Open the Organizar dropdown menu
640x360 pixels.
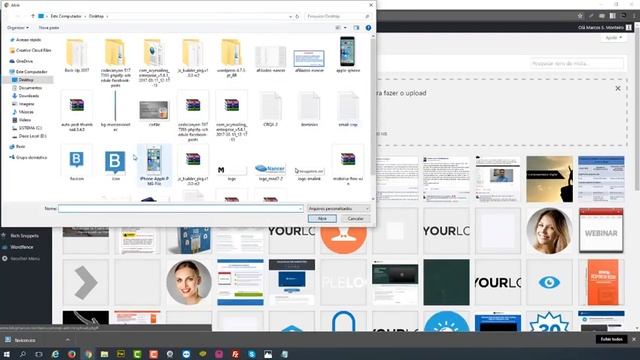point(18,28)
